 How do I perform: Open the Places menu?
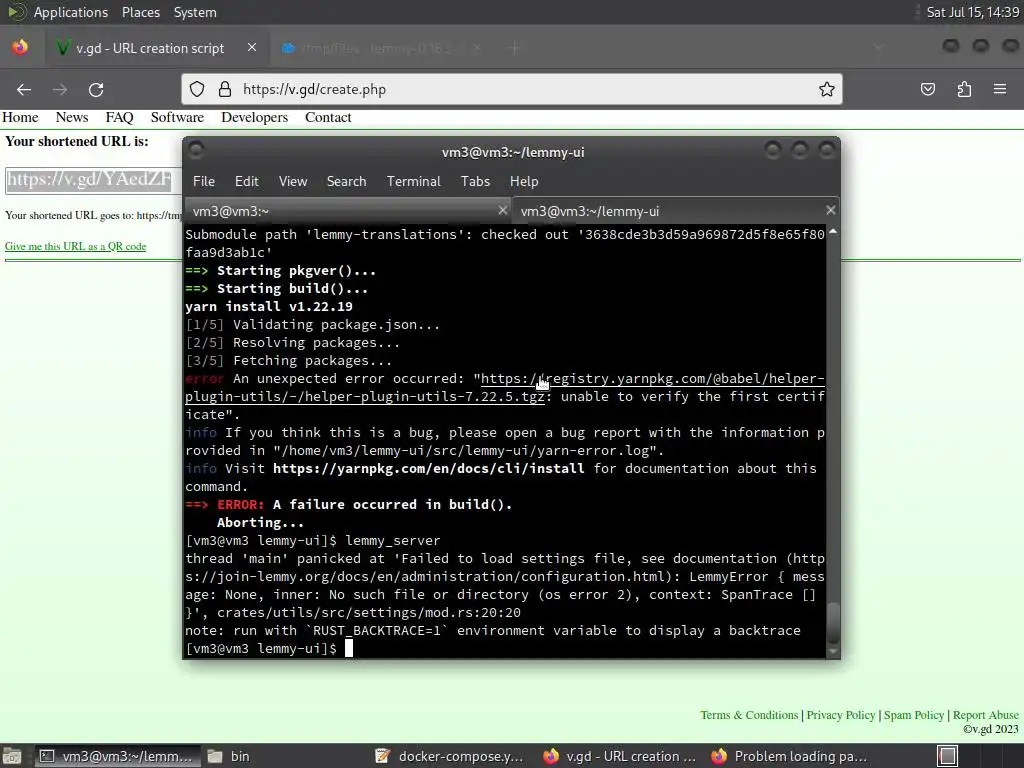(x=140, y=12)
